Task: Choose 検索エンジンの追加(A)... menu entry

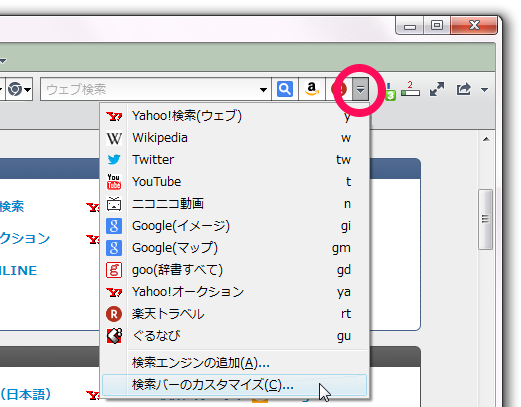Action: point(235,363)
